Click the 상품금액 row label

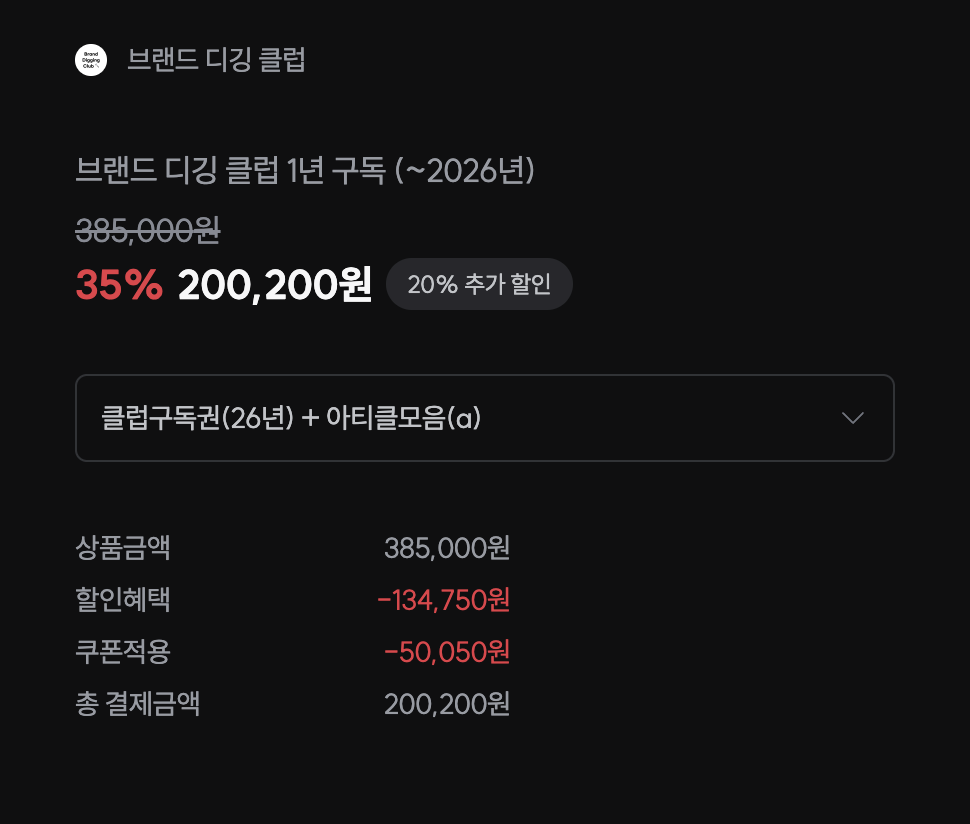pos(123,548)
